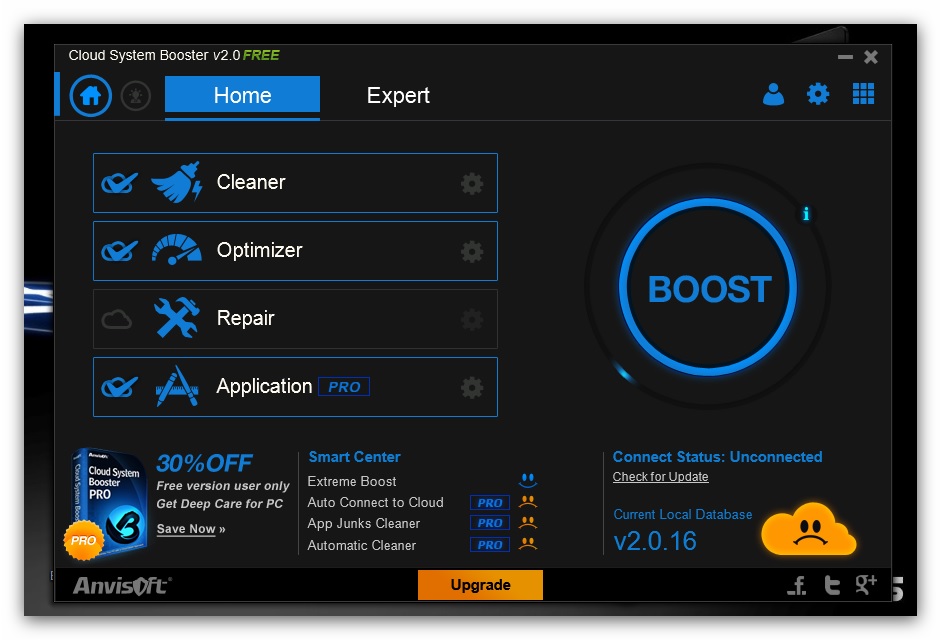
Task: Open the user account icon
Action: (x=773, y=94)
